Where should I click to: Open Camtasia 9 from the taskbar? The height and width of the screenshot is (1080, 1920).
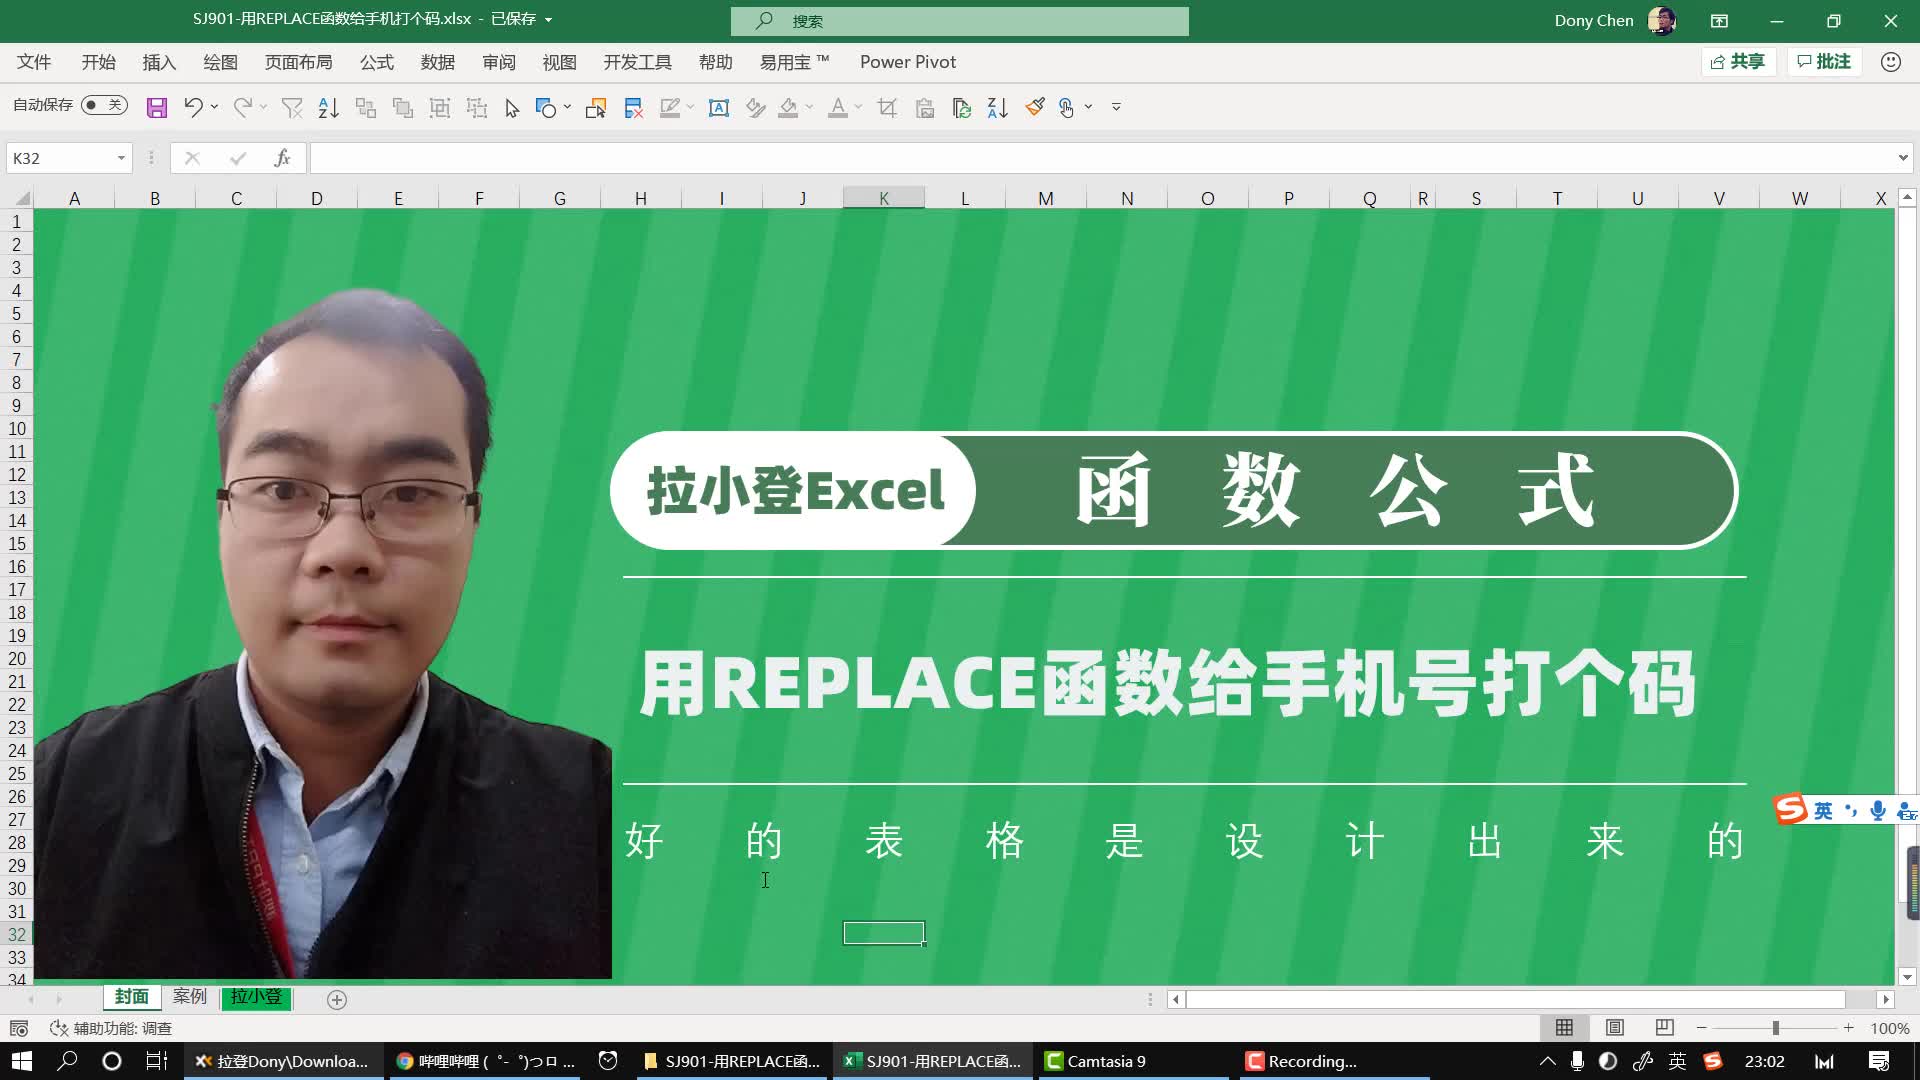1135,1061
